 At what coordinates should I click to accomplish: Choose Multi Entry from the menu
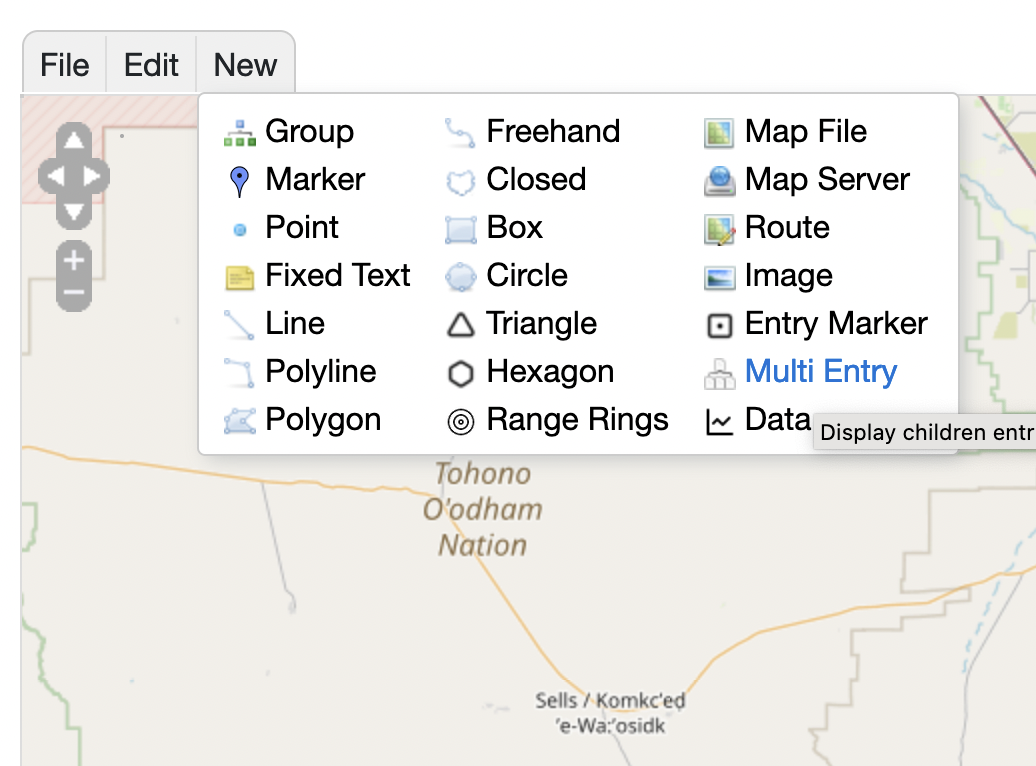[820, 372]
